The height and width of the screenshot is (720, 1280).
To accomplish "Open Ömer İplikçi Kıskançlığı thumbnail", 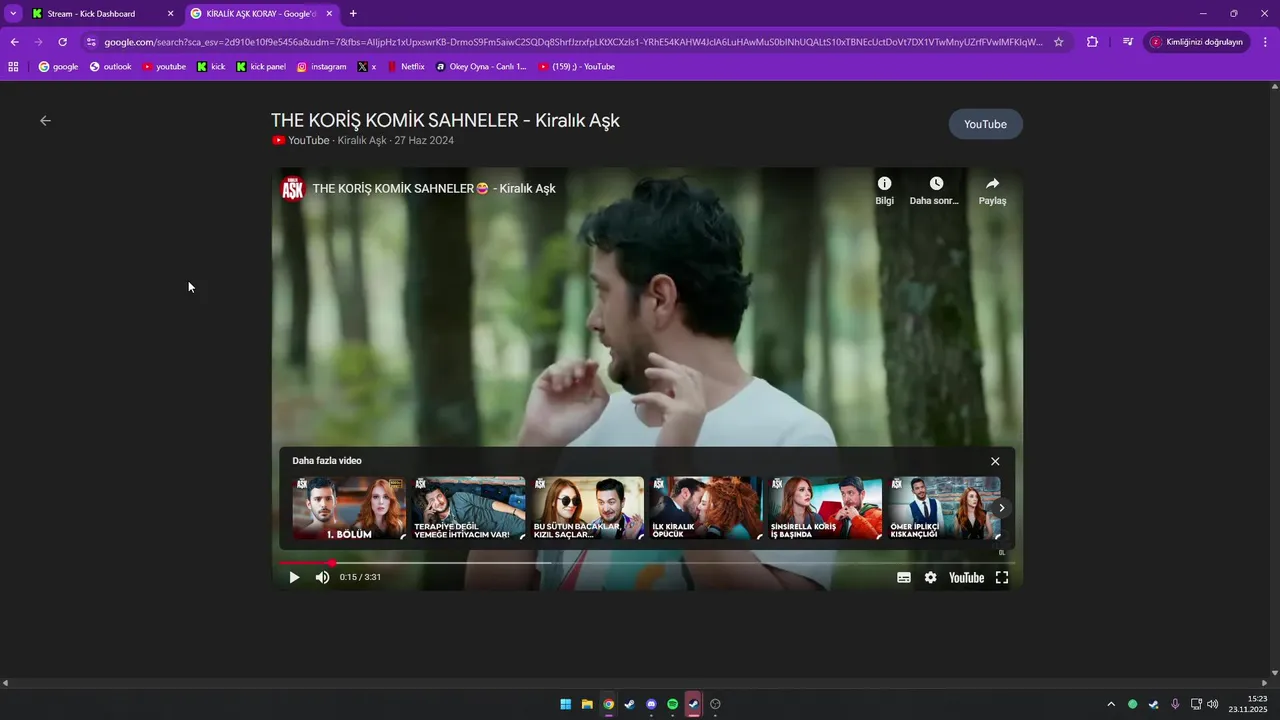I will (x=945, y=508).
